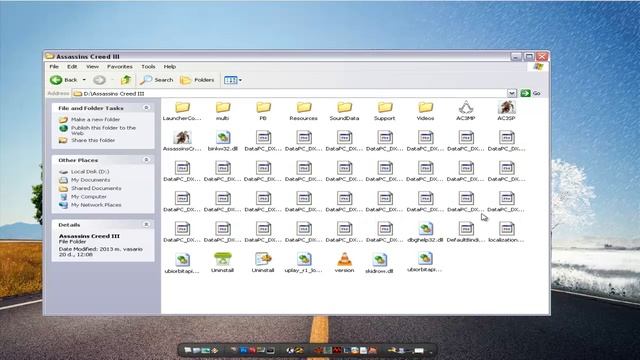Viewport: 640px width, 360px height.
Task: Expand the Address bar dropdown
Action: [511, 93]
